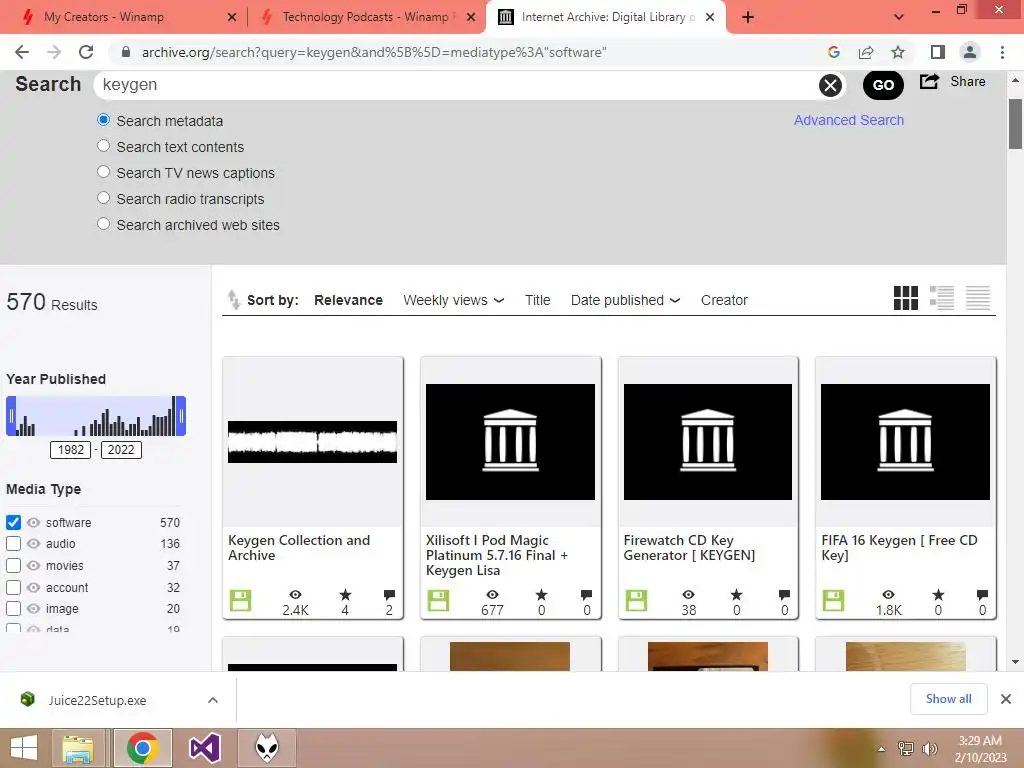Screen dimensions: 1024x768
Task: Clear the keygen search field with X icon
Action: pos(830,85)
